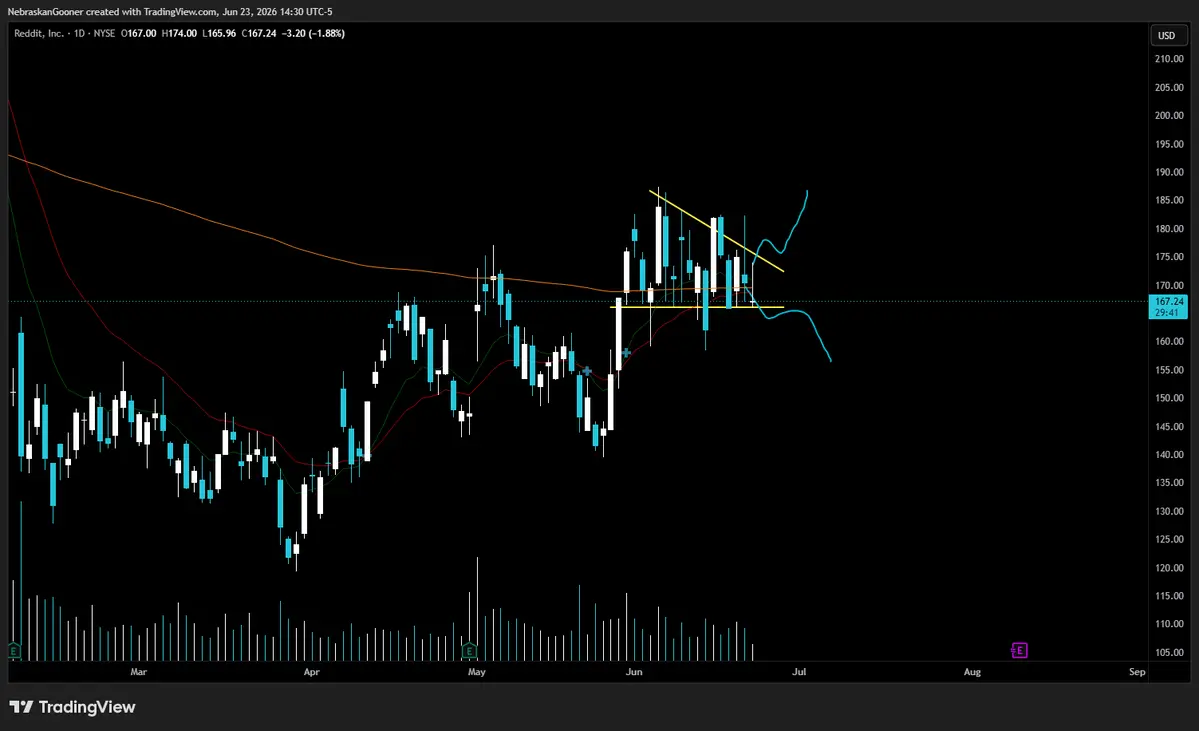
Task: Click the 1D interval label in the chart legend
Action: 80,34
